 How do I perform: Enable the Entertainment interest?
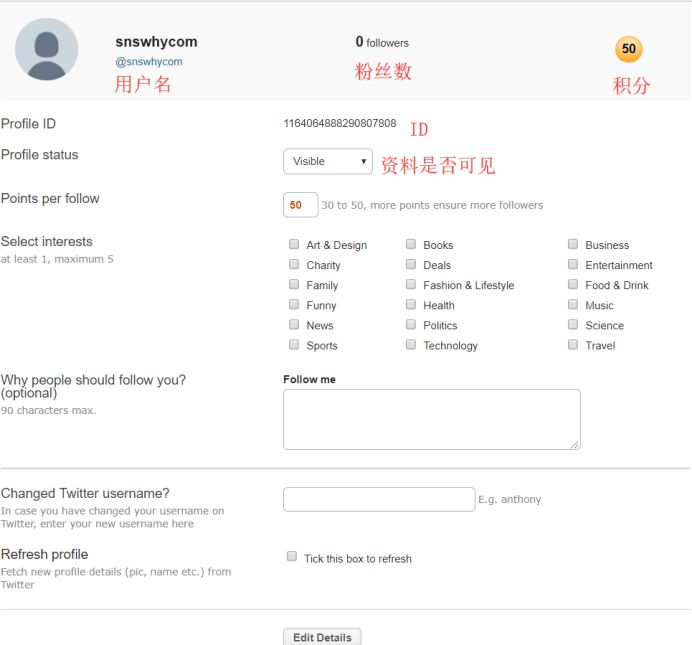[x=573, y=264]
